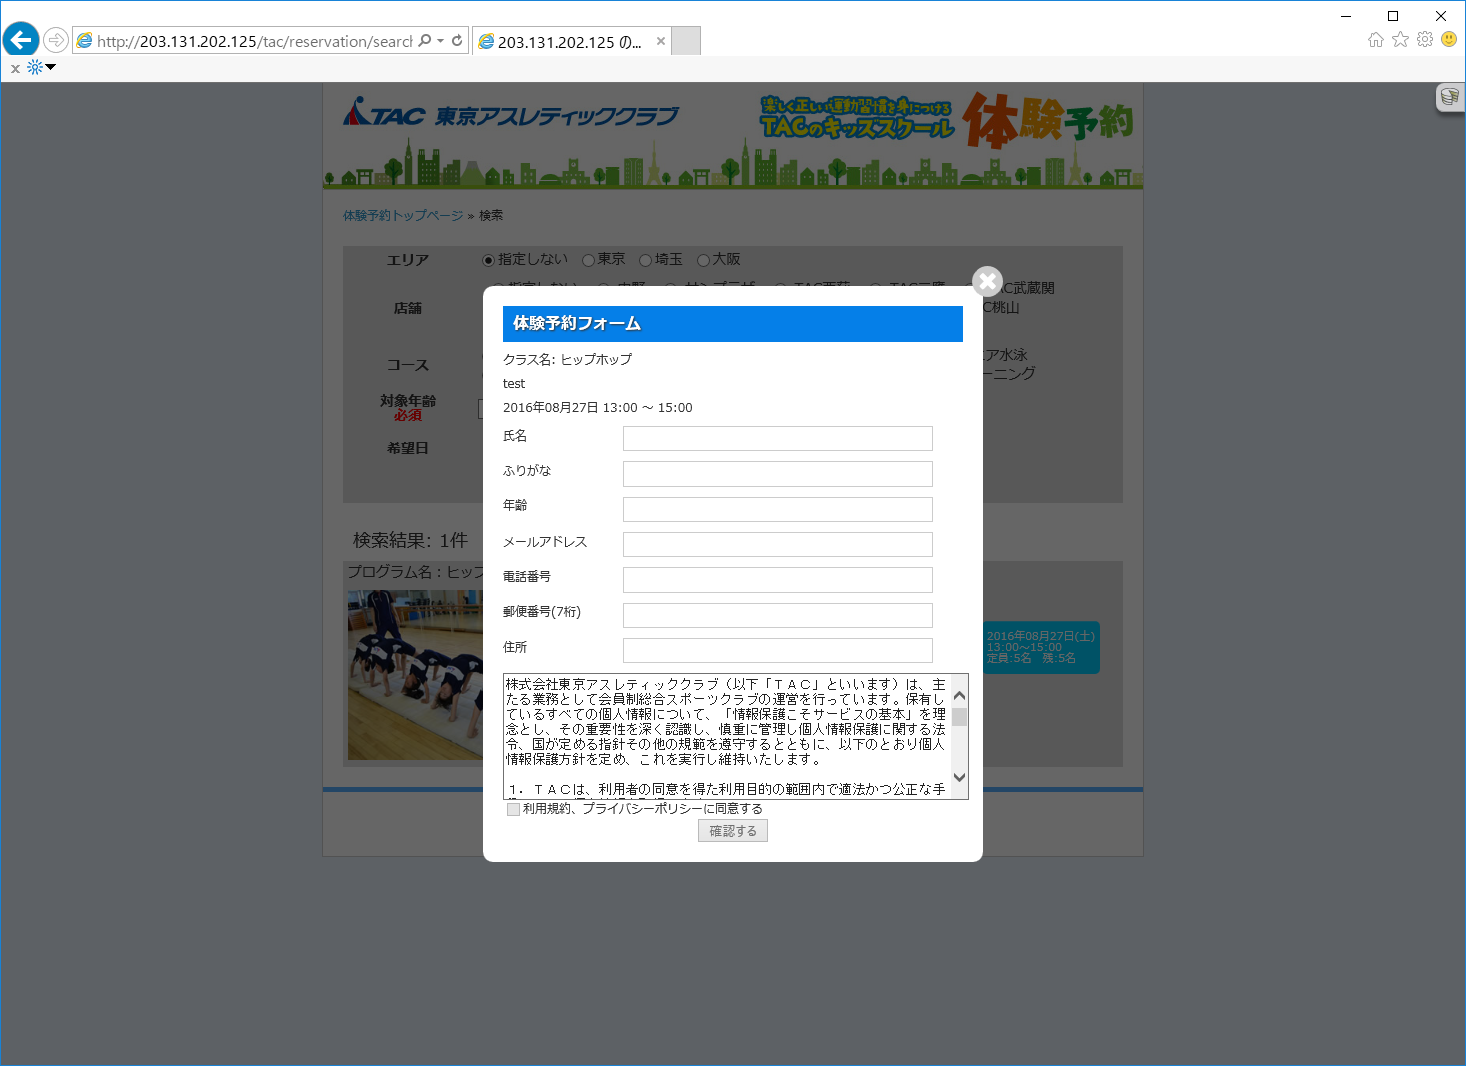
Task: Click the 体験予約 header banner image
Action: [945, 120]
